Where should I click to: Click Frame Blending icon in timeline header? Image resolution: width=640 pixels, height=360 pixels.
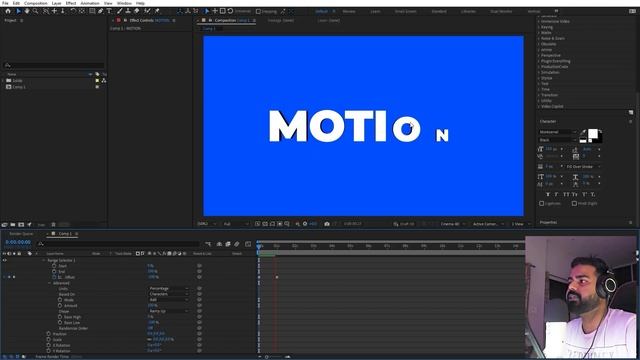click(228, 244)
